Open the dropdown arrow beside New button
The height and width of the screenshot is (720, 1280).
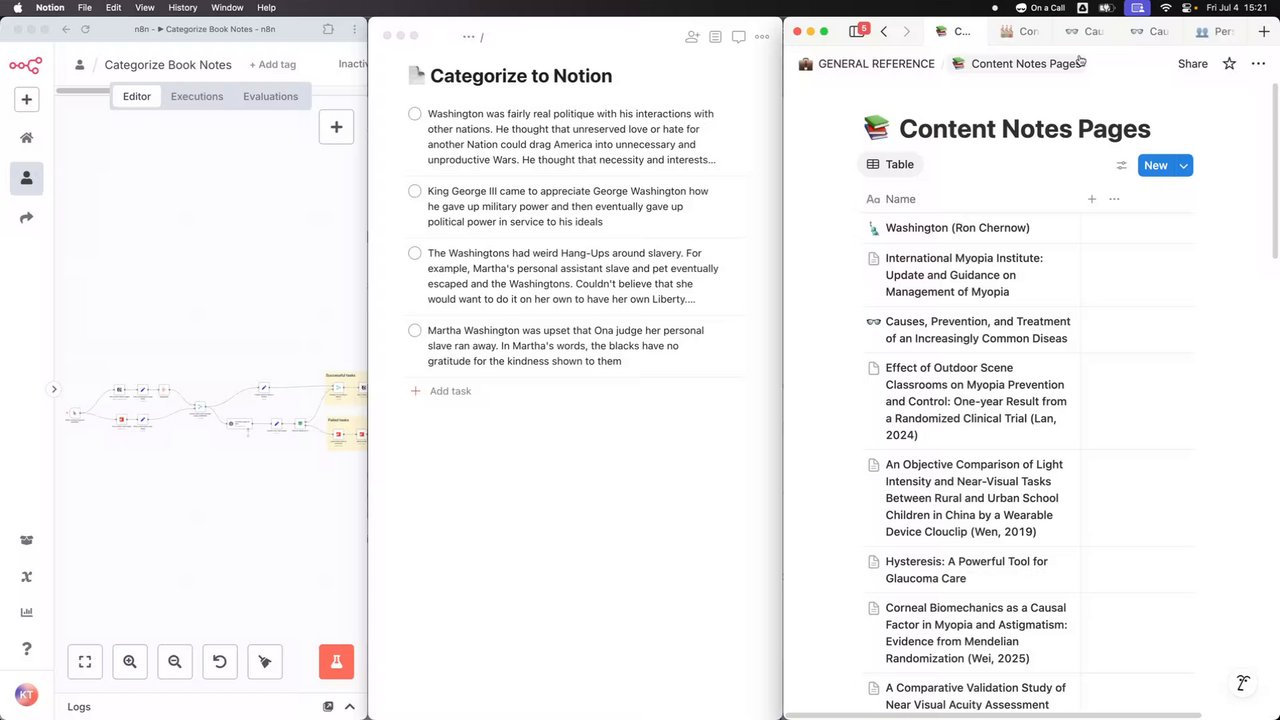(x=1184, y=165)
